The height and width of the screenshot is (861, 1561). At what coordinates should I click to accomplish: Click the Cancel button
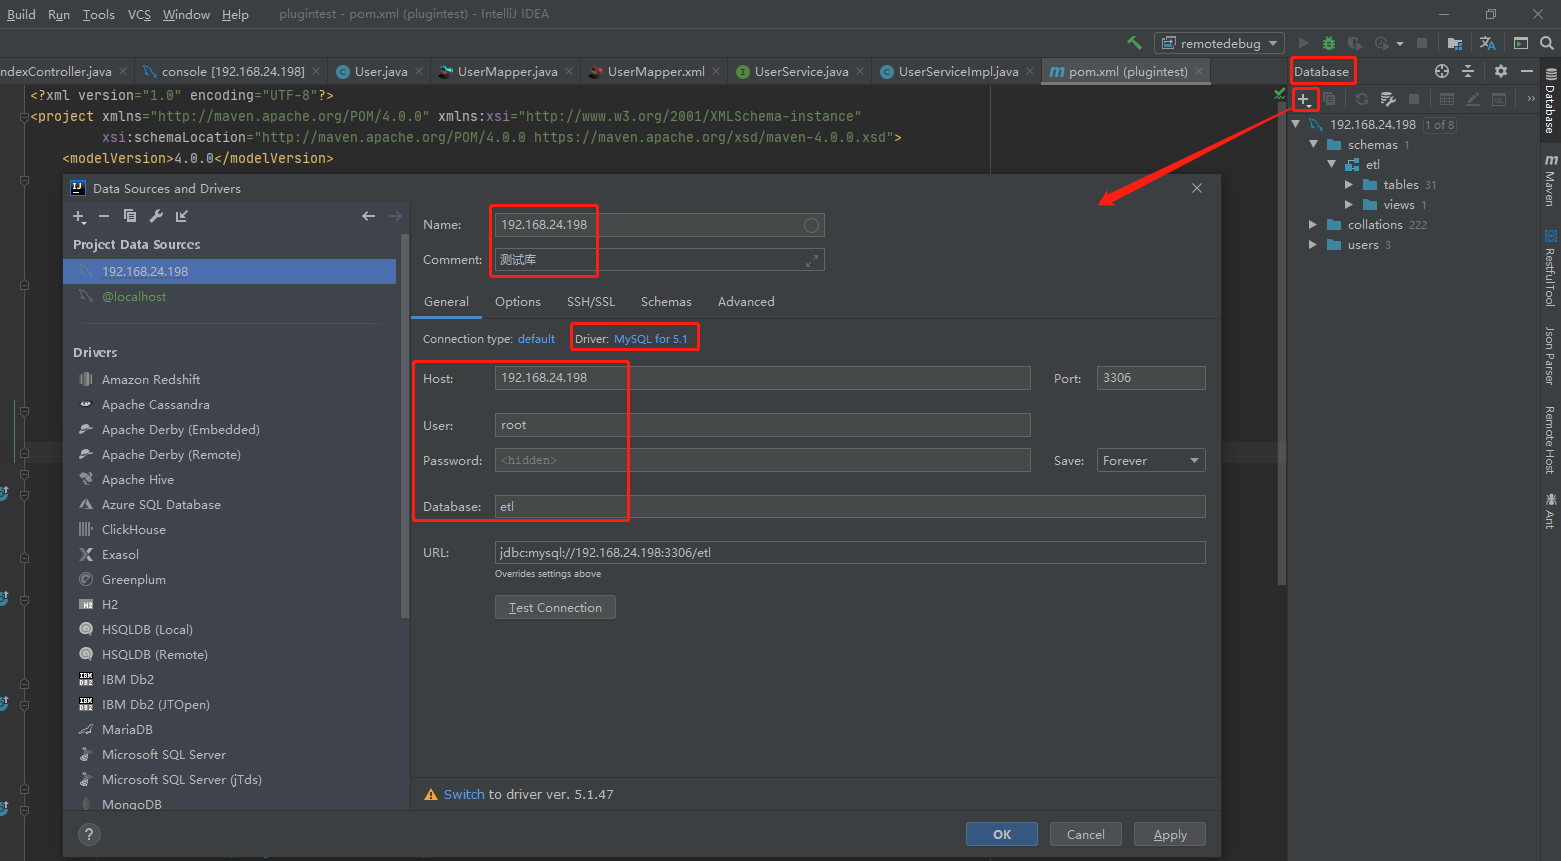[1085, 834]
